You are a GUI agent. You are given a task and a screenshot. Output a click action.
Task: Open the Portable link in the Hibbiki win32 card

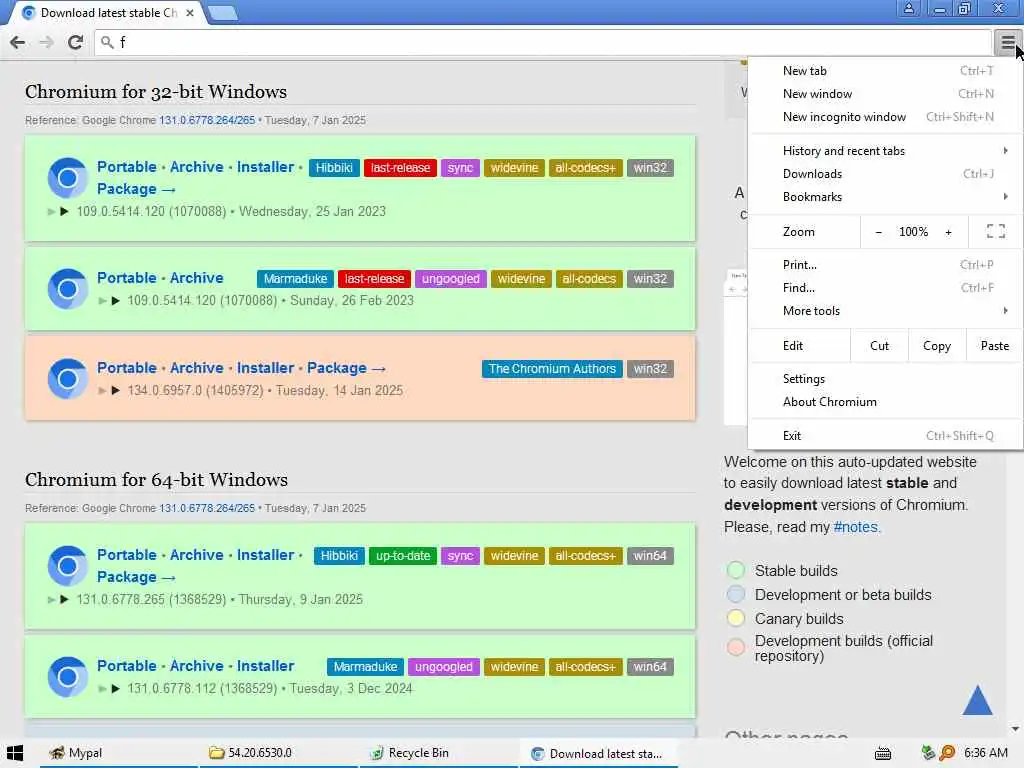(127, 167)
